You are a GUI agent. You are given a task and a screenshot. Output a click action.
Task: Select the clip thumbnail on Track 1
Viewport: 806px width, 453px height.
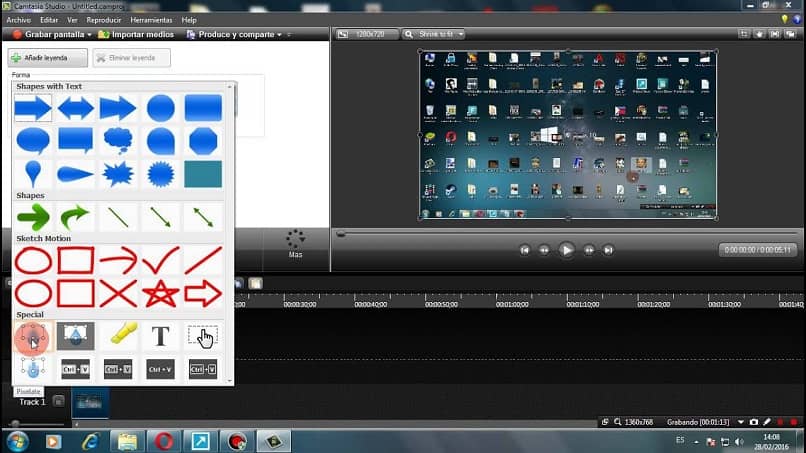click(x=90, y=403)
